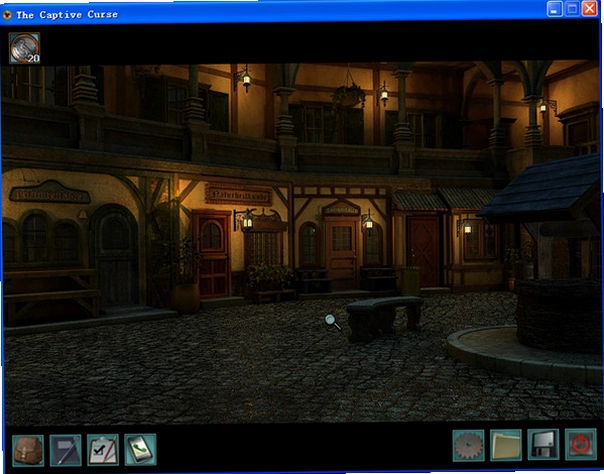Examine the stone bench in courtyard
604x474 pixels.
pos(384,317)
